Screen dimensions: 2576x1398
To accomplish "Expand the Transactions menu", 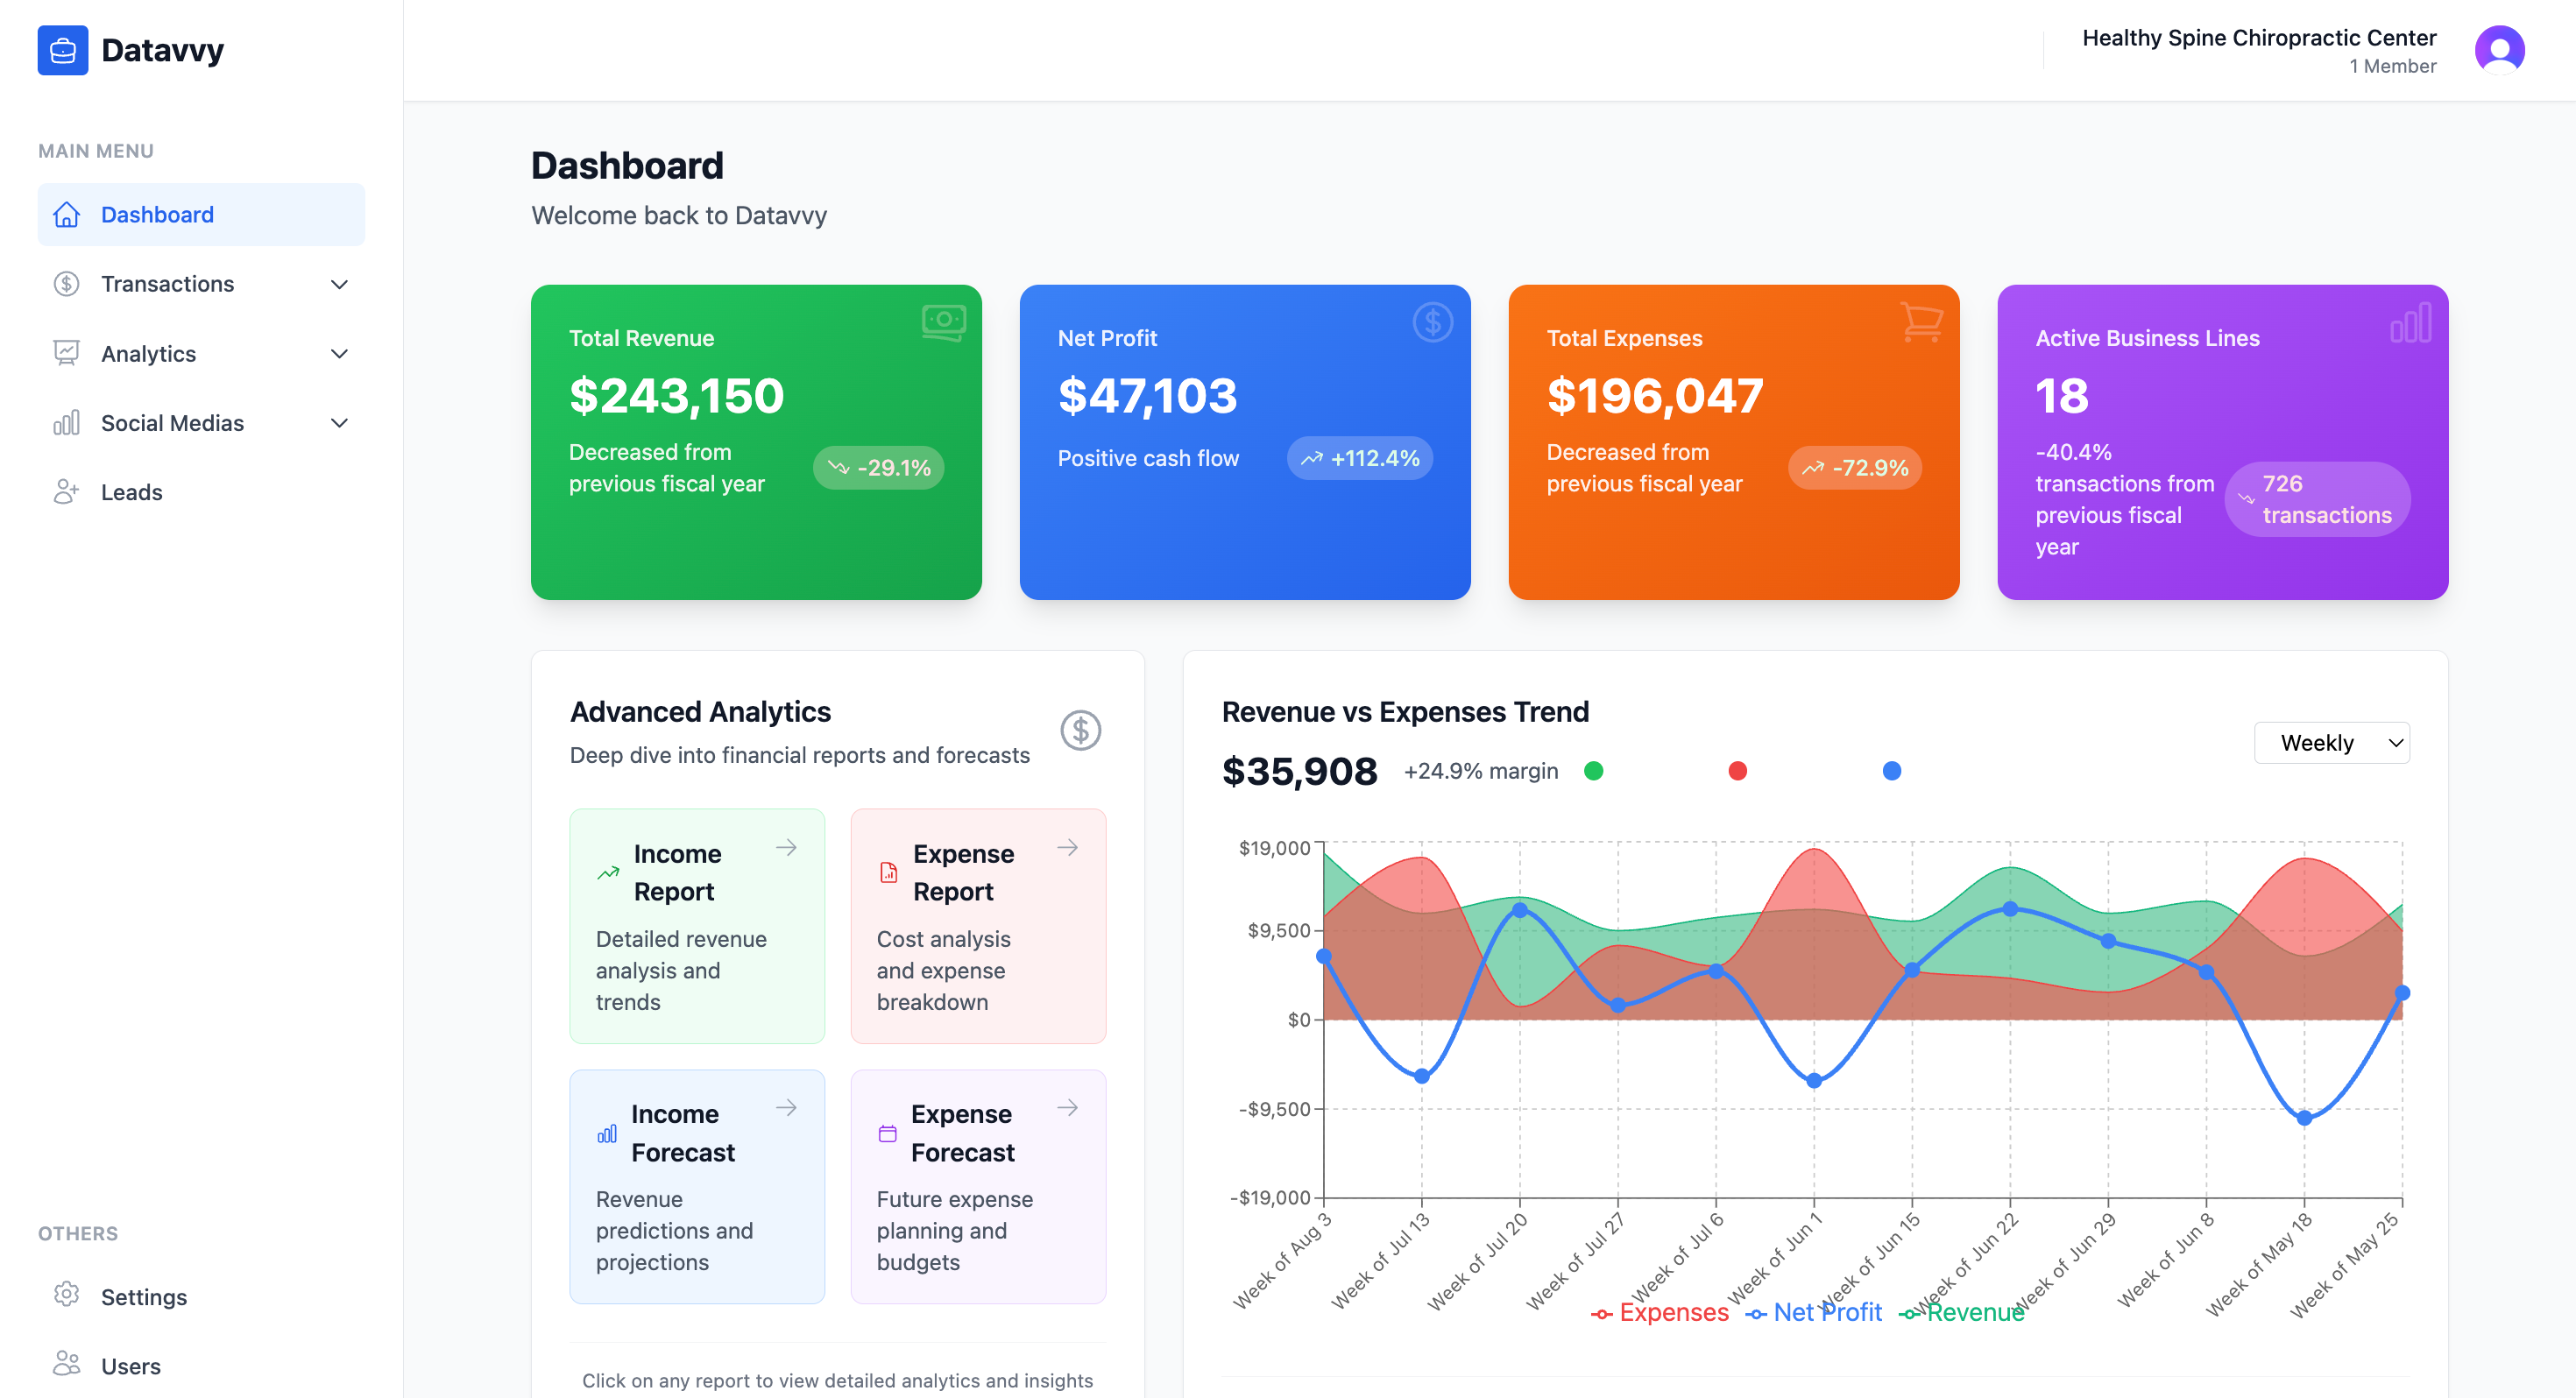I will click(339, 284).
